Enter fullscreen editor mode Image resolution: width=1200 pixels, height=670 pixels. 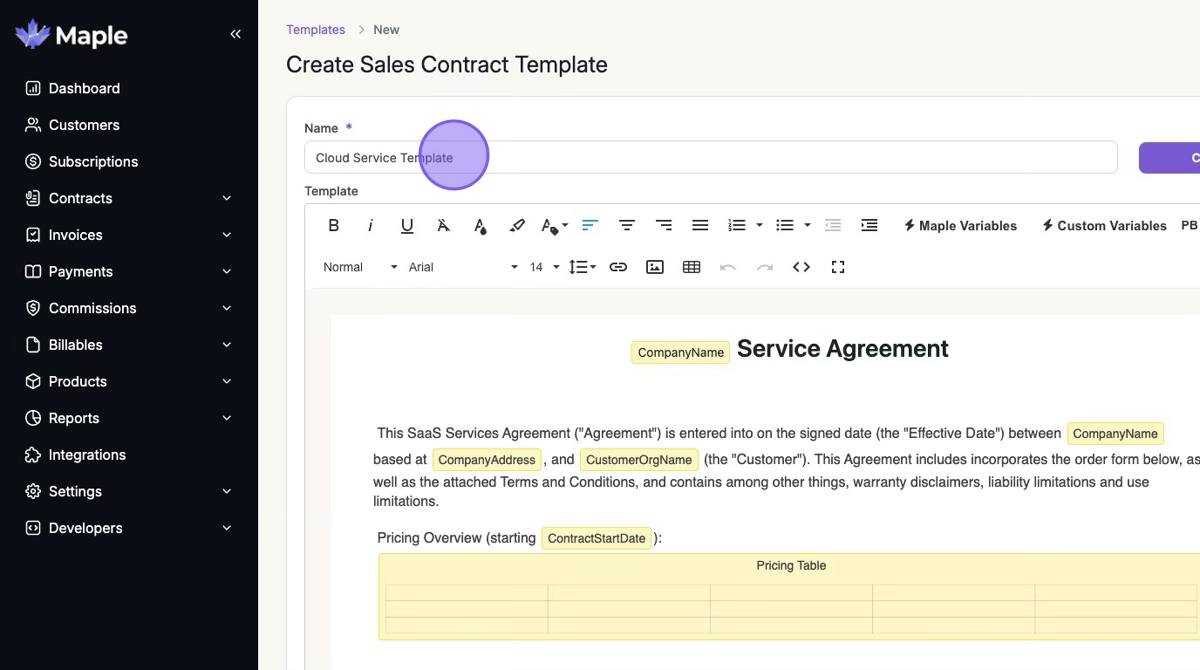(x=838, y=267)
